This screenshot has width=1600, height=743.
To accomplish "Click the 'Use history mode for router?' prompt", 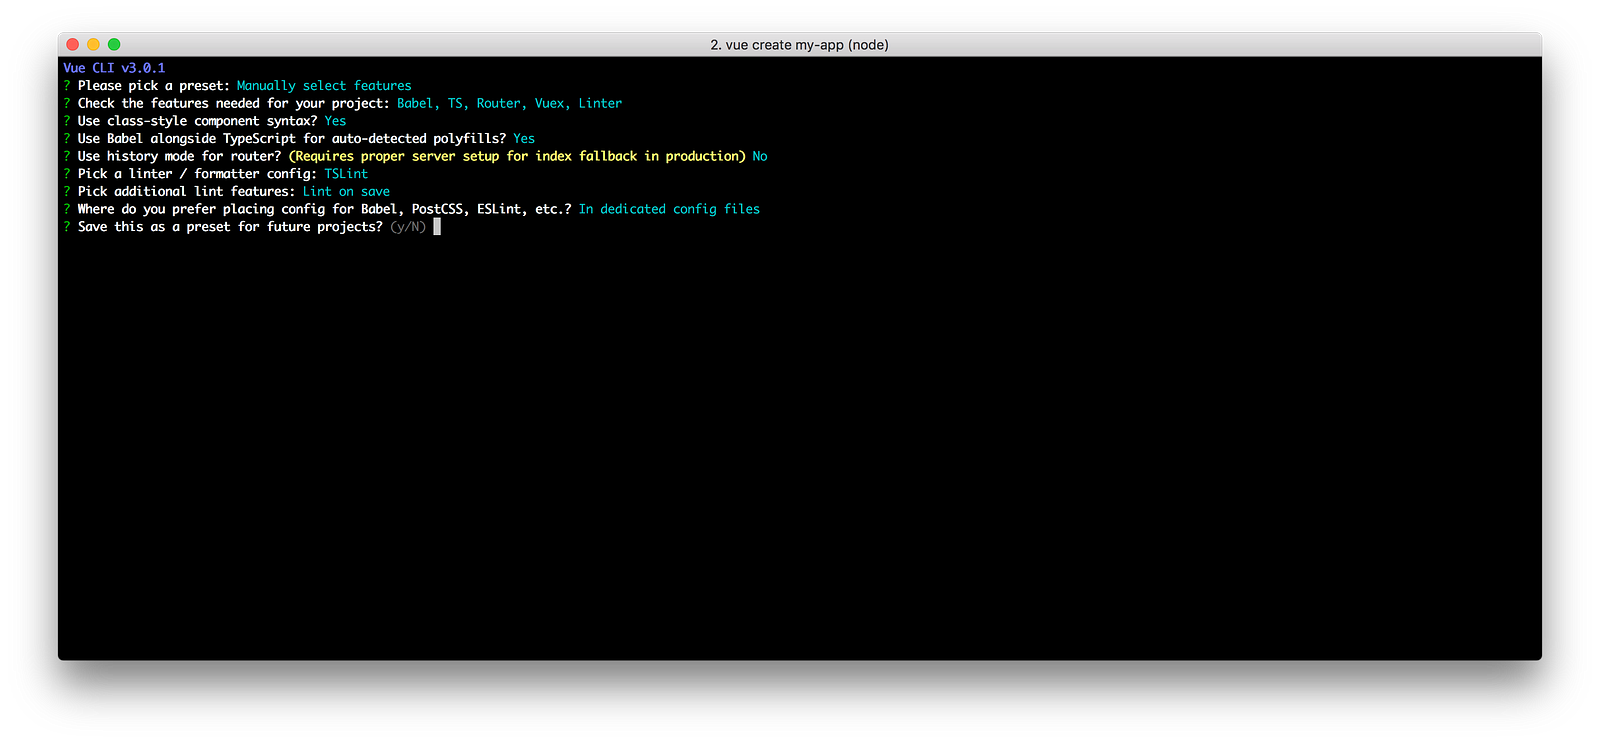I will click(180, 156).
